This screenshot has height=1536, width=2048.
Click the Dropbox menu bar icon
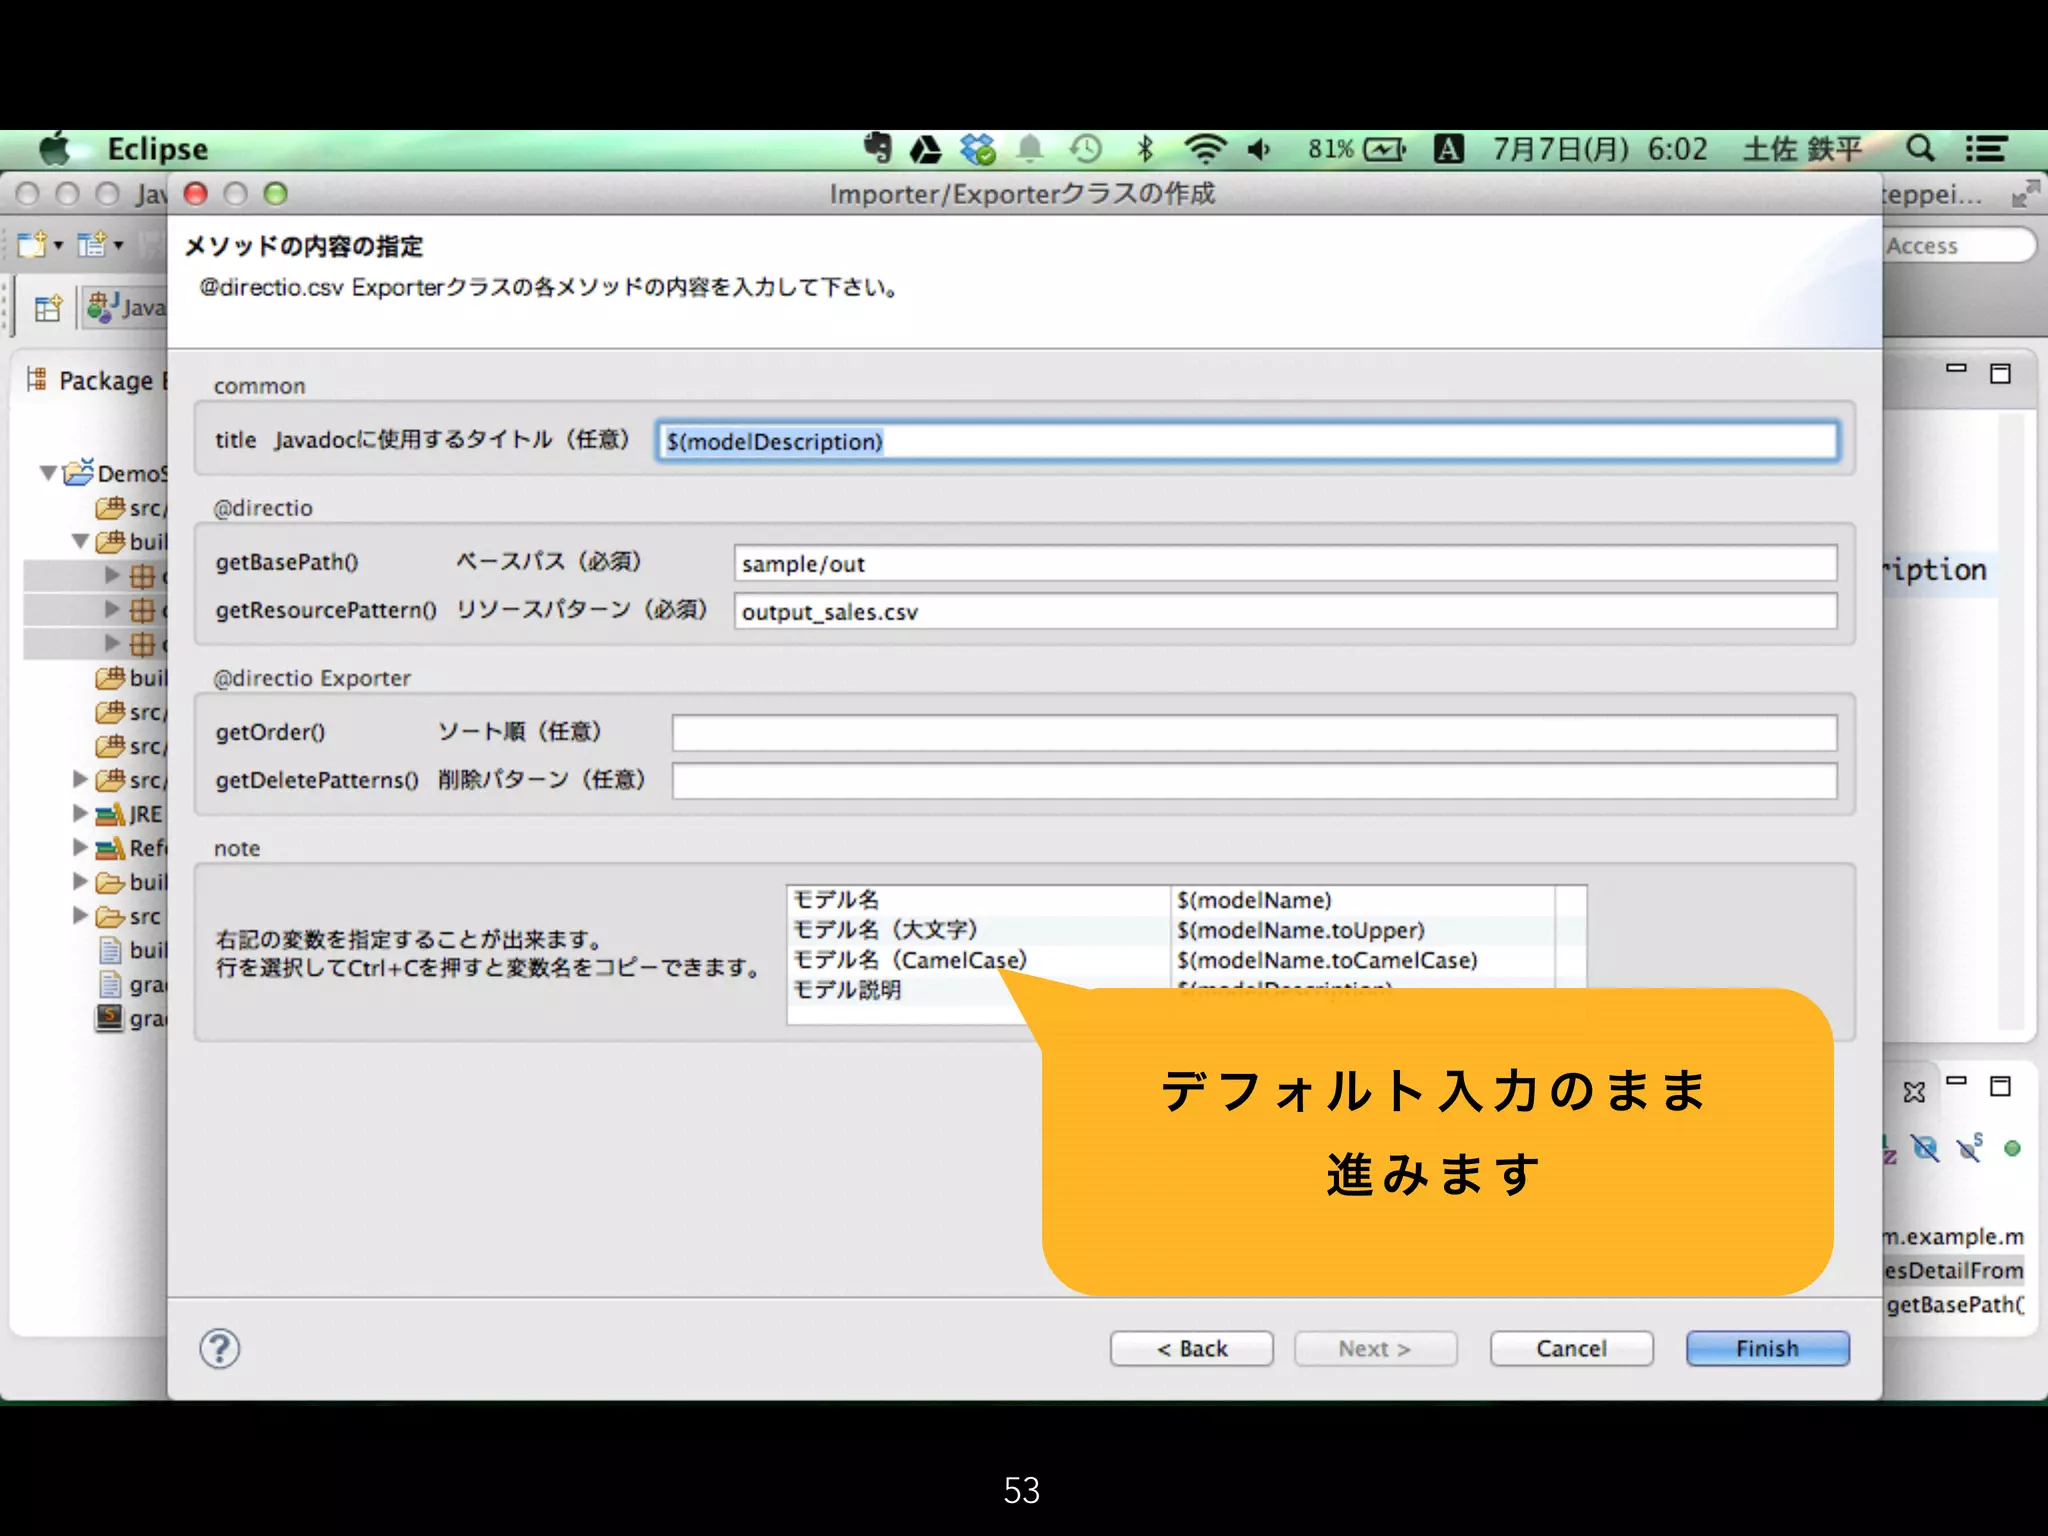(977, 149)
